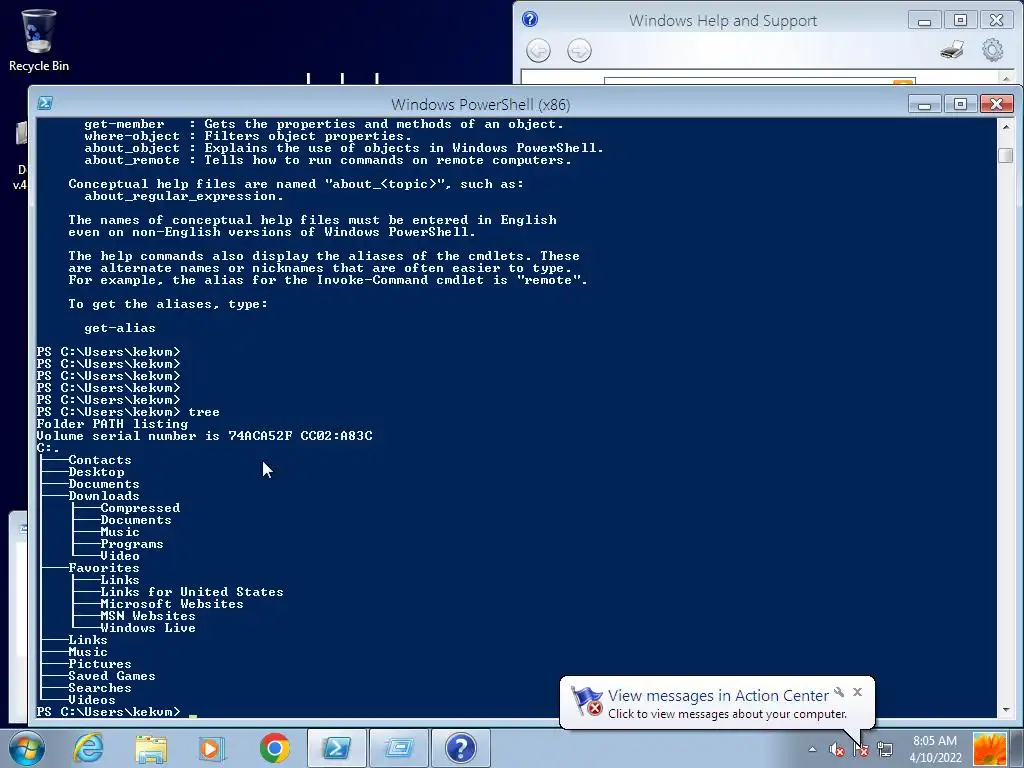Open the clock showing 8:05 AM
Viewport: 1024px width, 768px height.
[935, 749]
